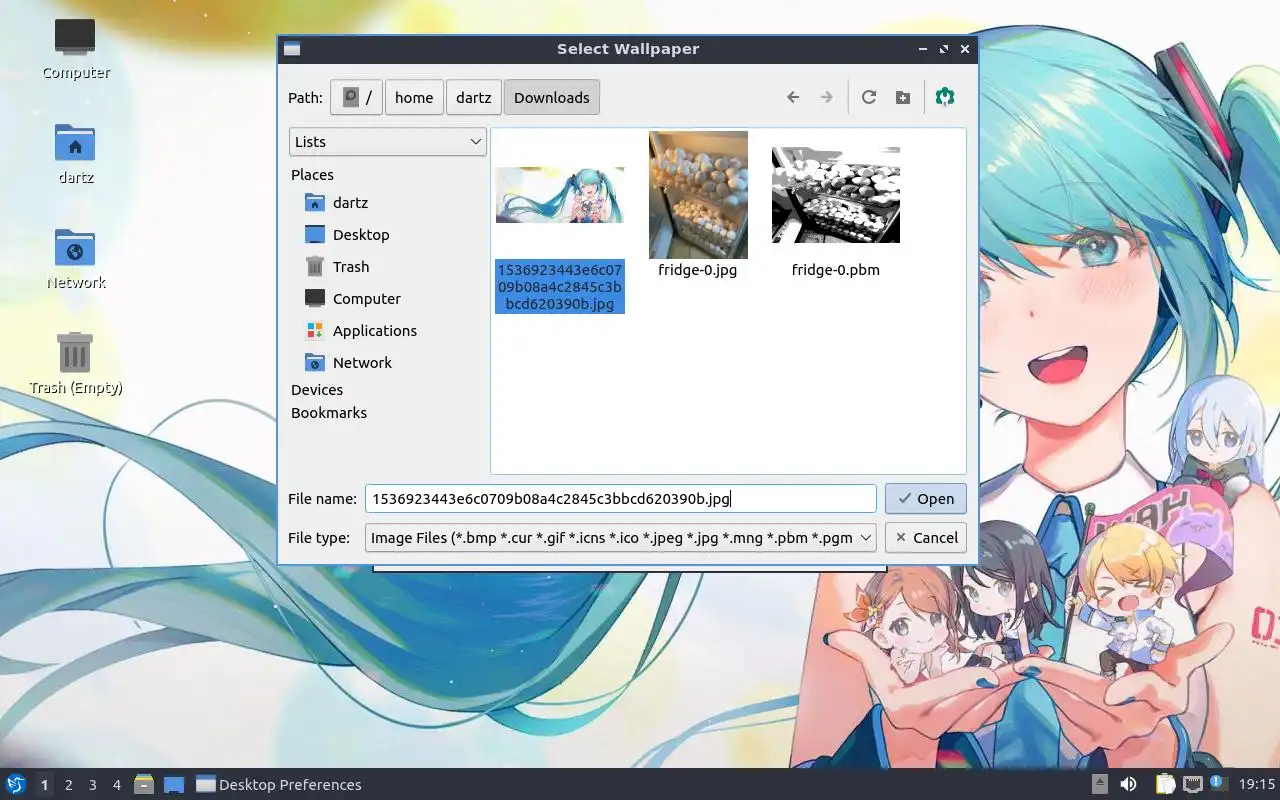Screen dimensions: 1280x800
Task: Minimize the Select Wallpaper dialog
Action: point(922,49)
